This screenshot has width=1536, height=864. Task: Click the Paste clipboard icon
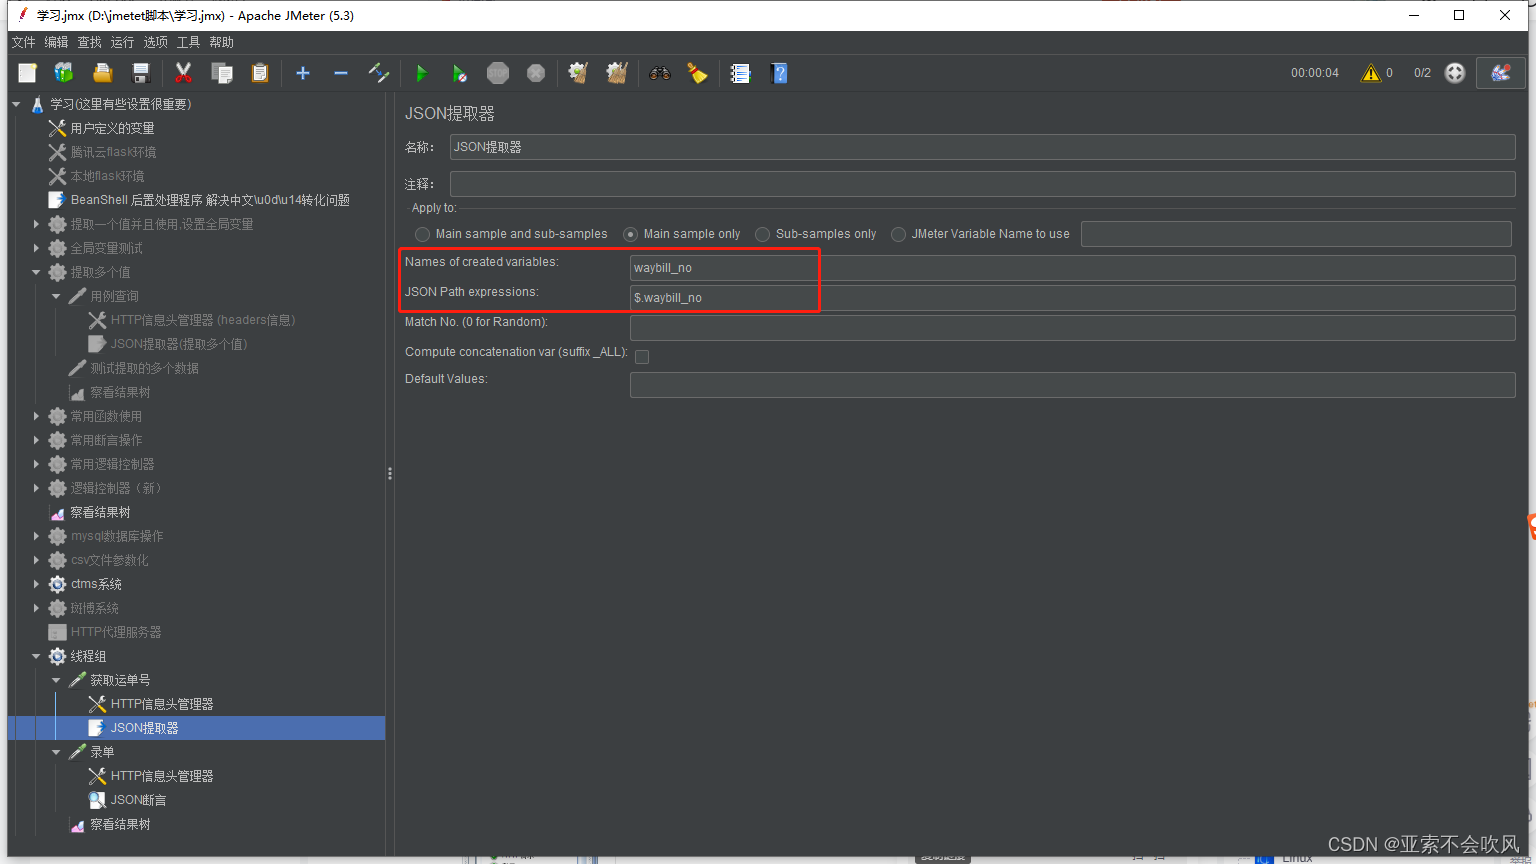pos(260,73)
